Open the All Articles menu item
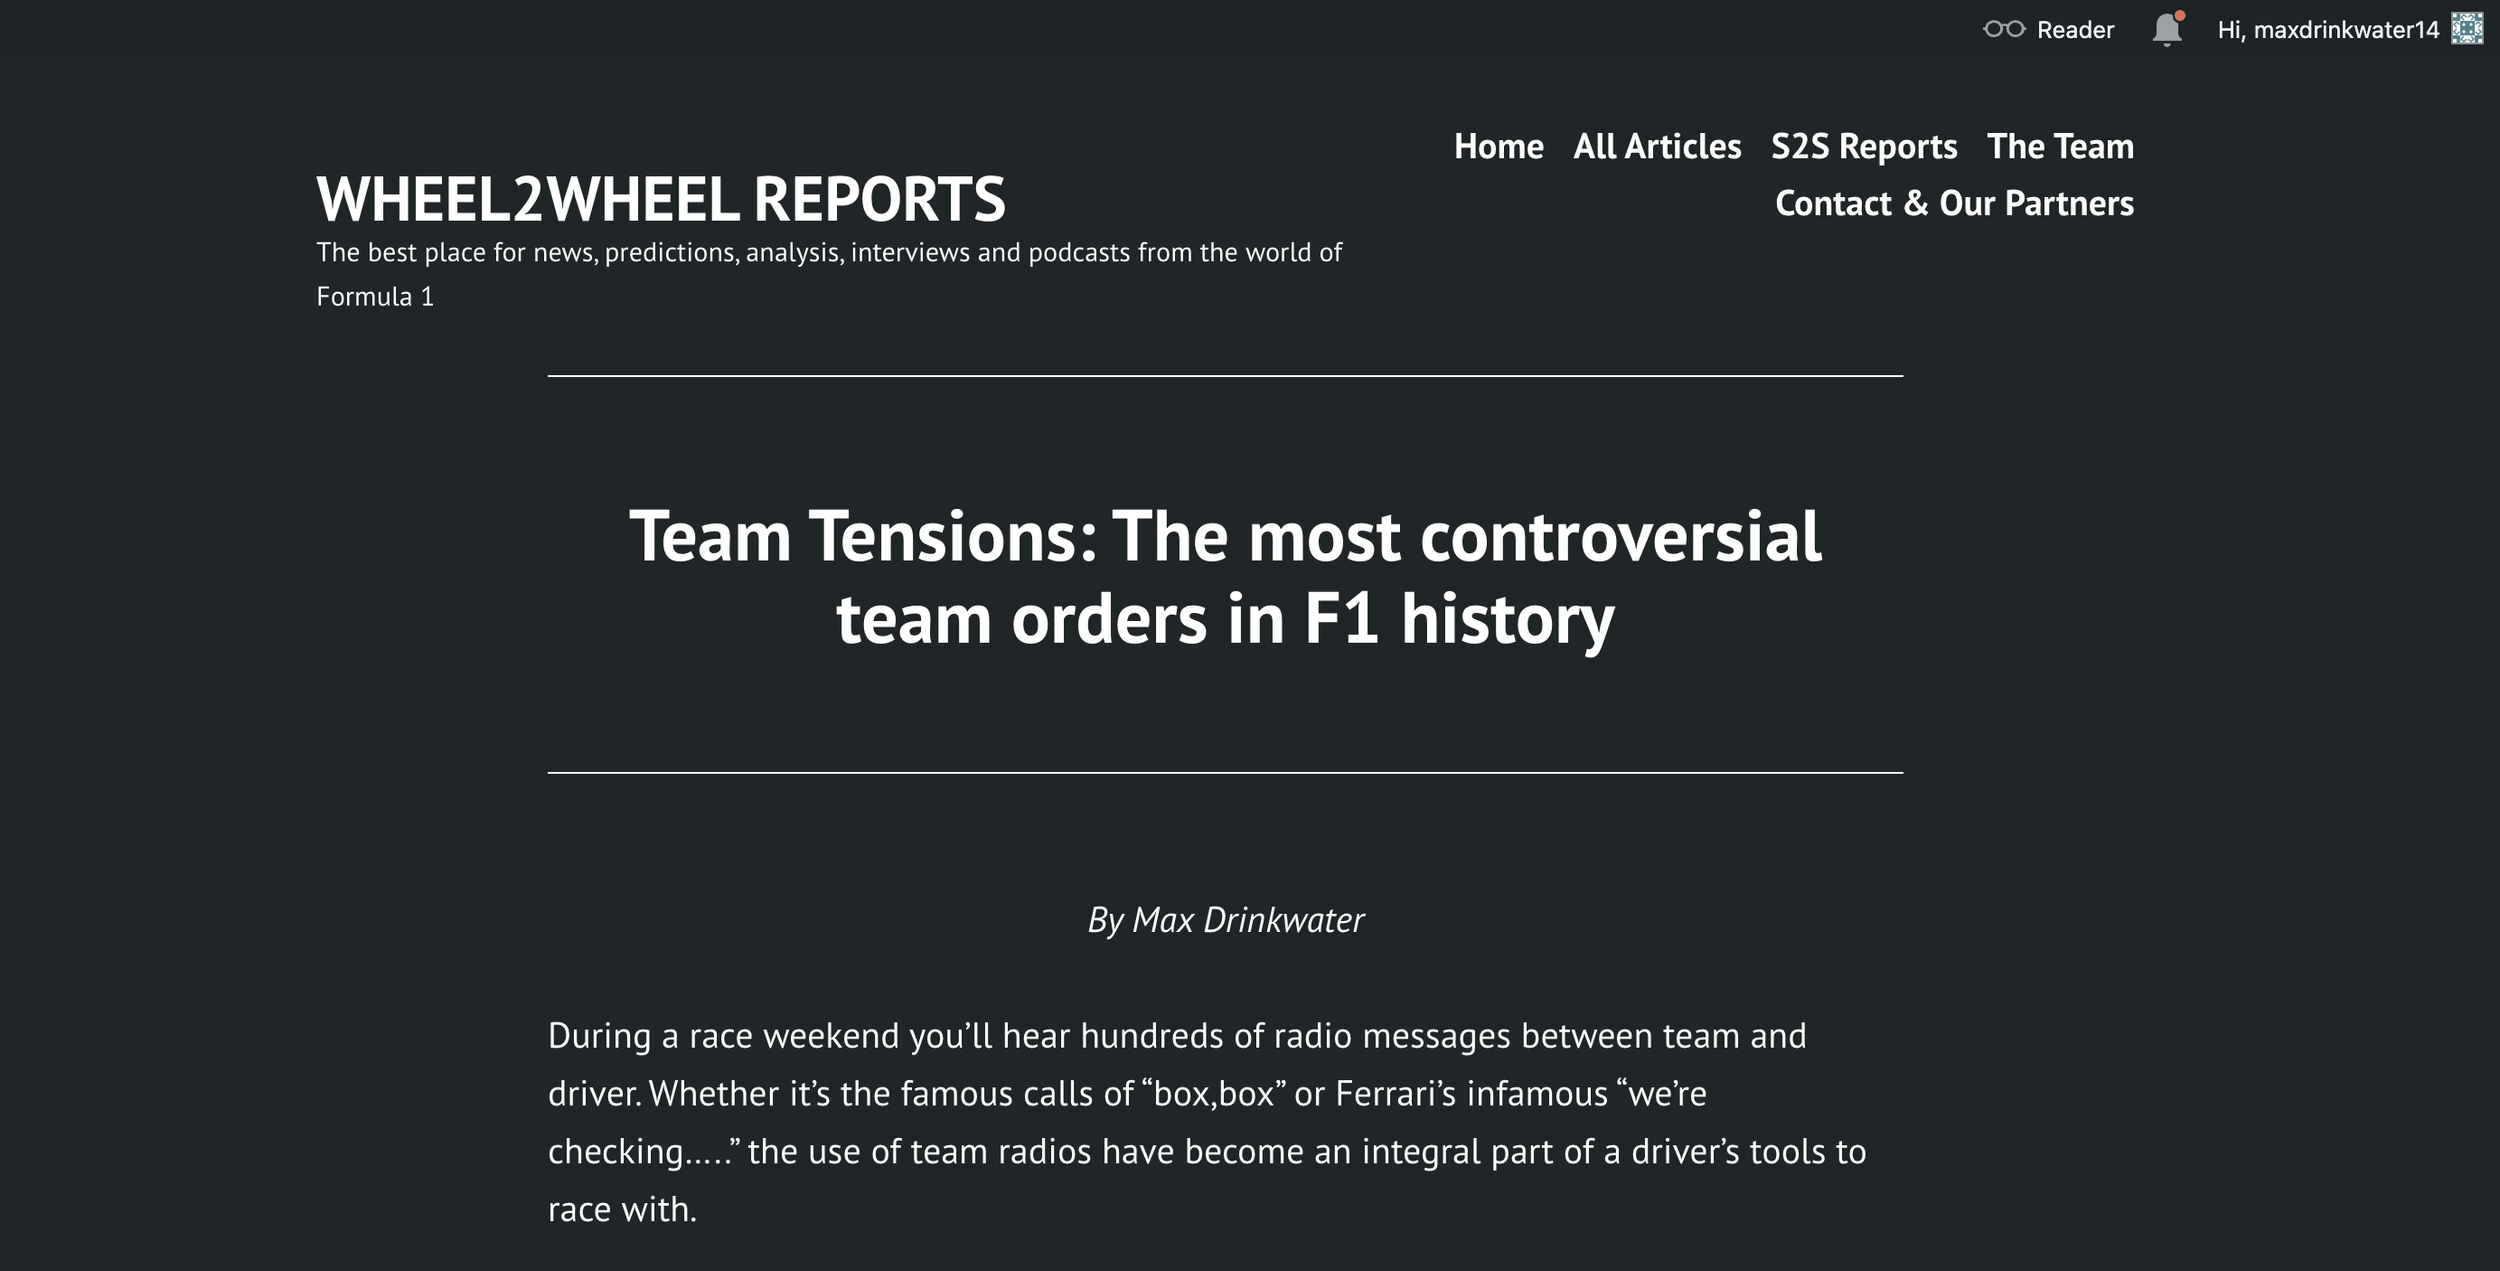 point(1657,146)
